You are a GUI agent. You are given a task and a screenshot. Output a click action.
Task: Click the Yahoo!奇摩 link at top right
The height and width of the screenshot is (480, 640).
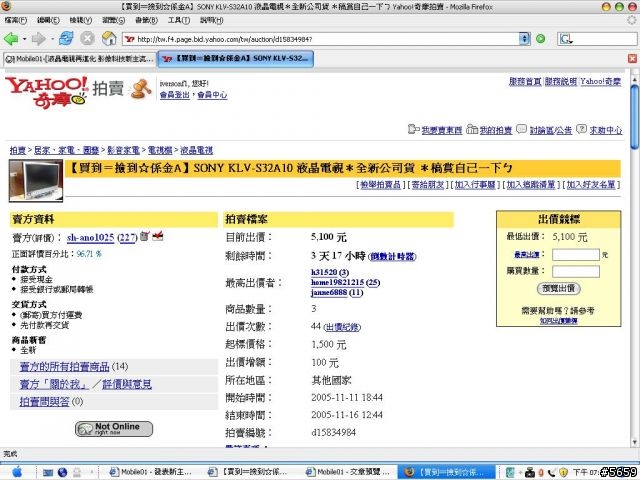(601, 82)
